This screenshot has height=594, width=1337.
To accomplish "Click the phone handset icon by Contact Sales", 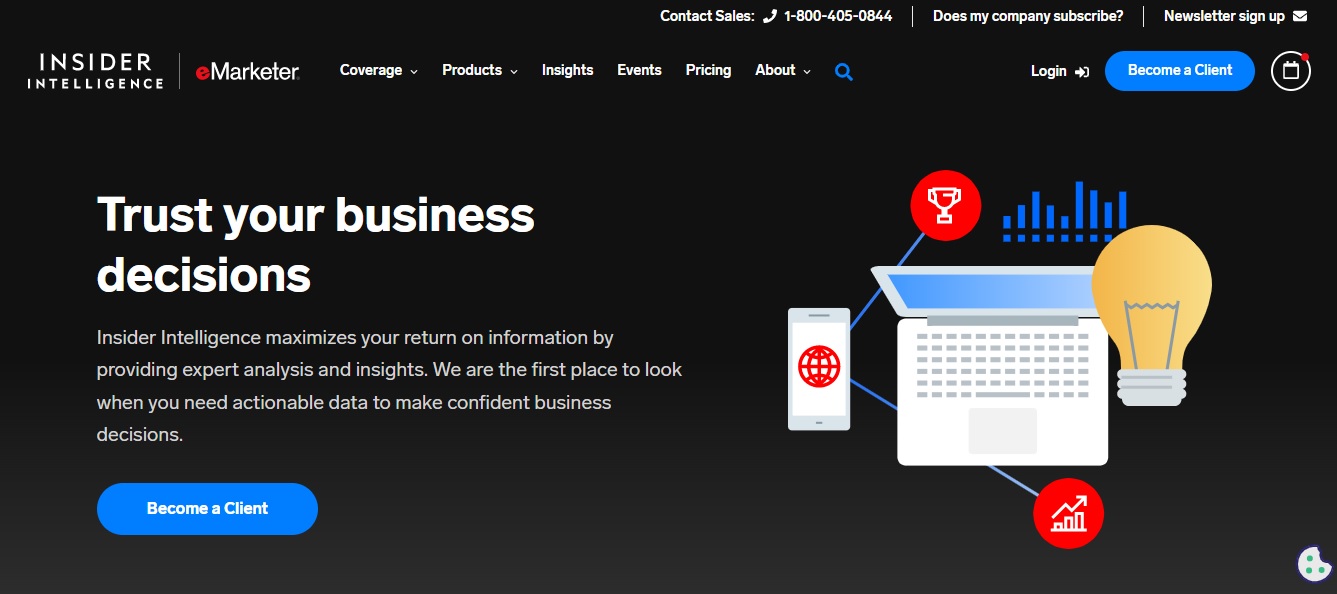I will click(769, 16).
